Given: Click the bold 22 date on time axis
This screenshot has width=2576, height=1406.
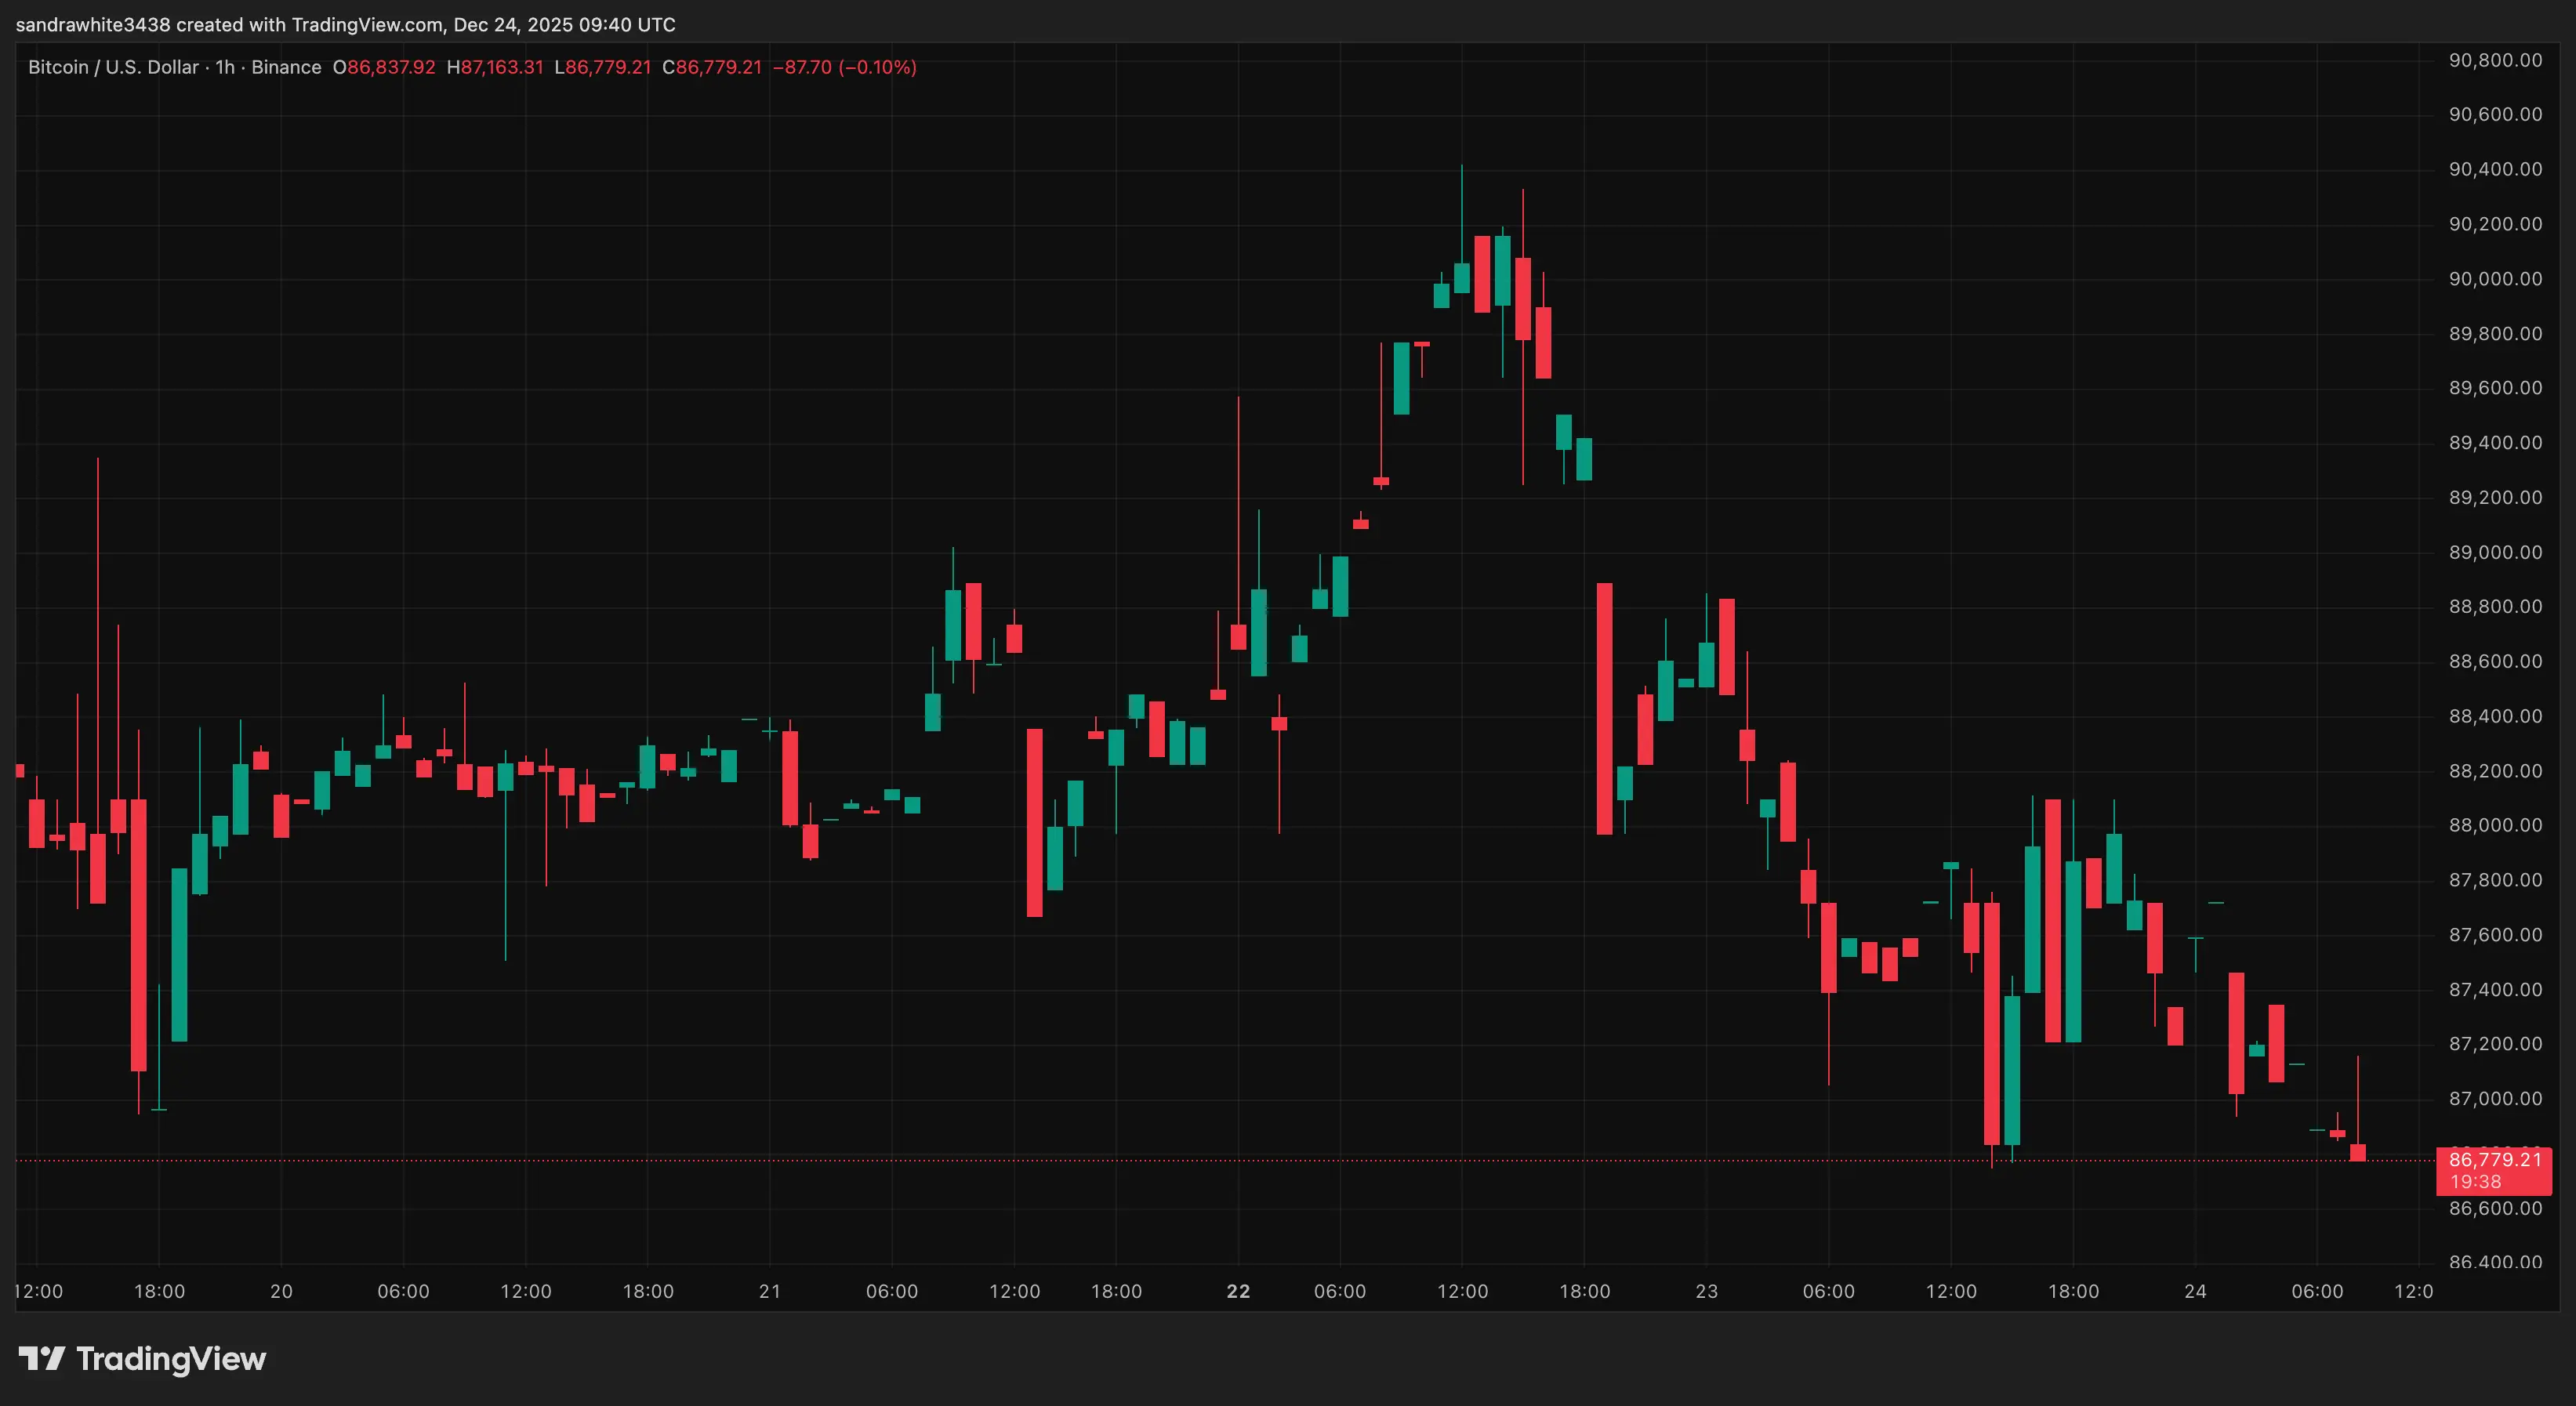Looking at the screenshot, I should (x=1238, y=1290).
